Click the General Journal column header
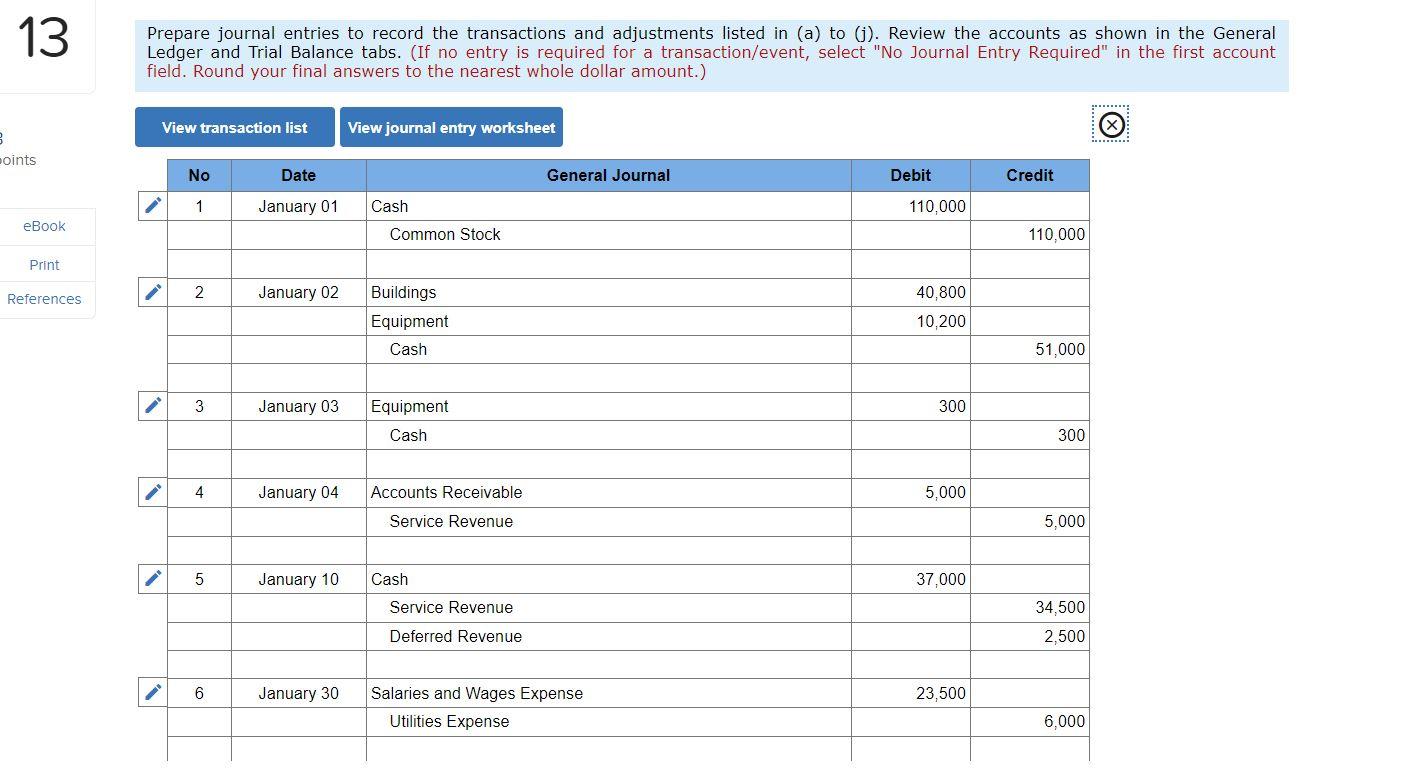This screenshot has width=1408, height=768. [609, 175]
